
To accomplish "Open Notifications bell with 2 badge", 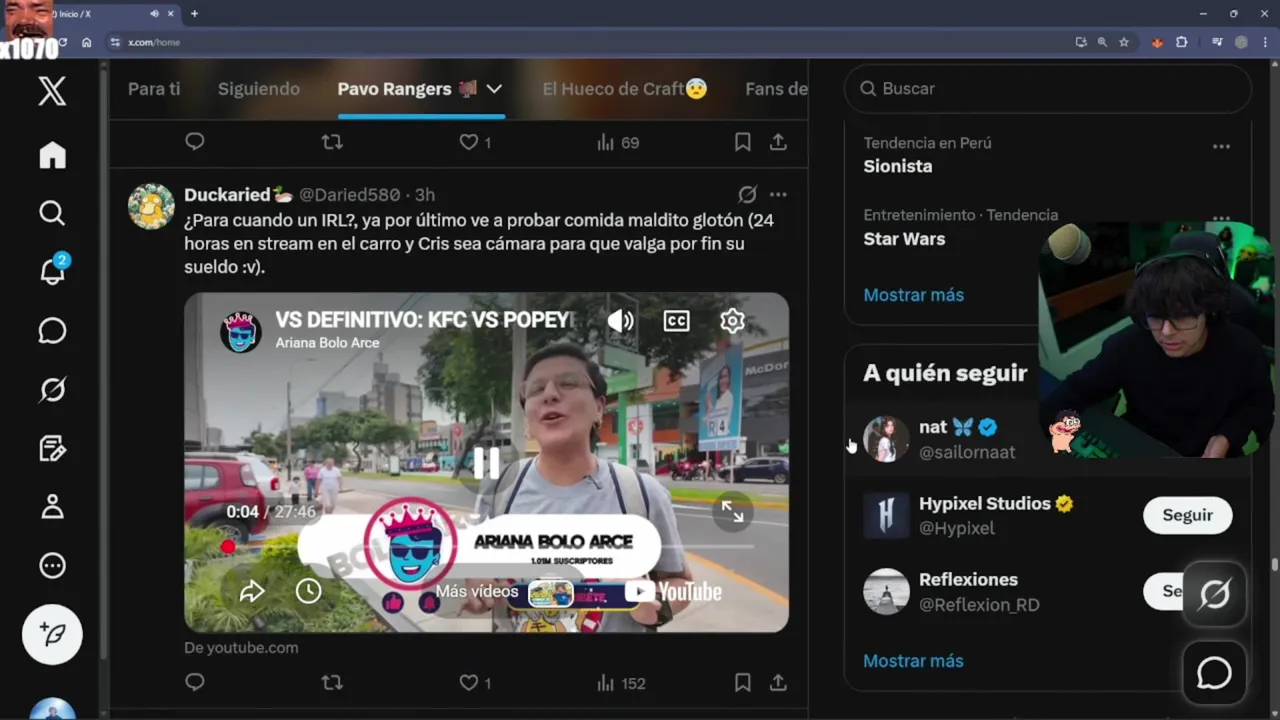I will 52,270.
